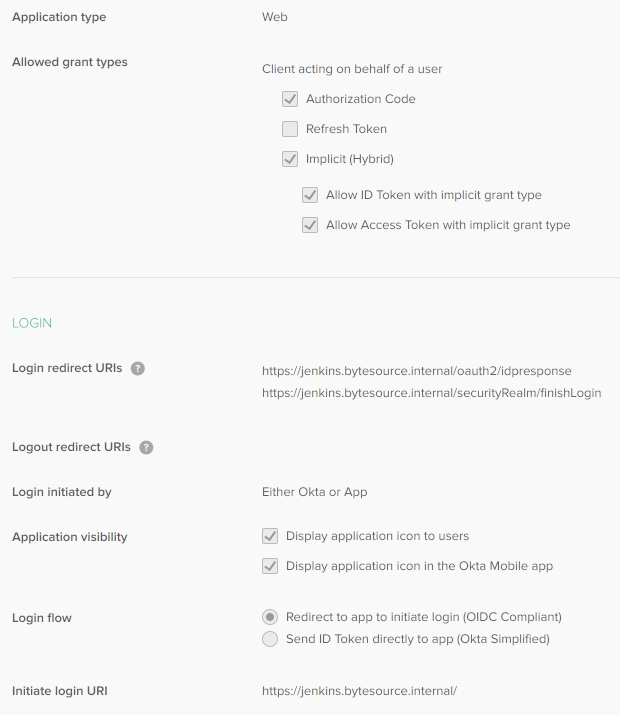Toggle Display icon in Okta Mobile app
Screen dimensions: 620x715
pos(270,566)
